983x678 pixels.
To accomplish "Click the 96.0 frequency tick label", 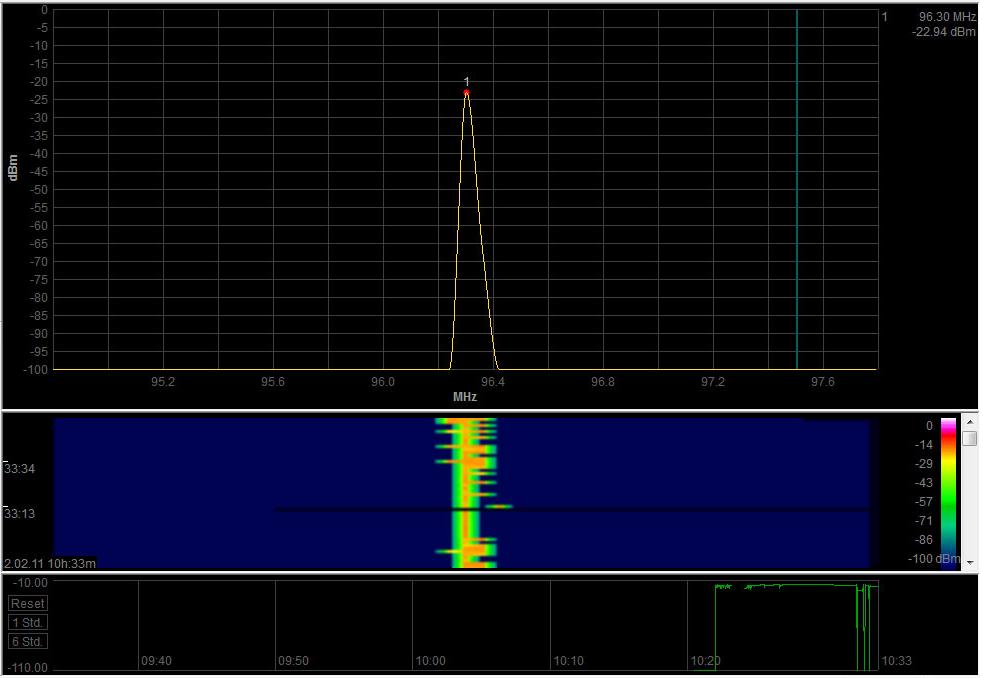I will [x=382, y=382].
